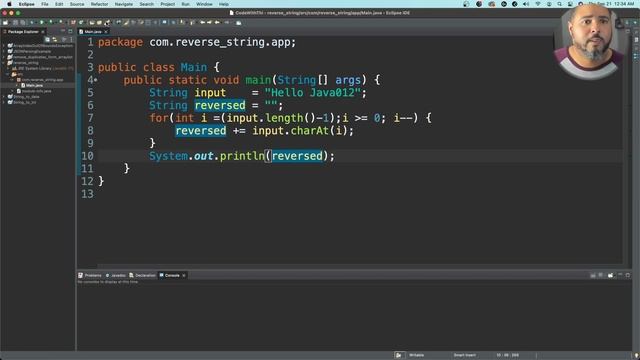Expand the reverse_string project node
Viewport: 640px width, 360px height.
point(3,63)
